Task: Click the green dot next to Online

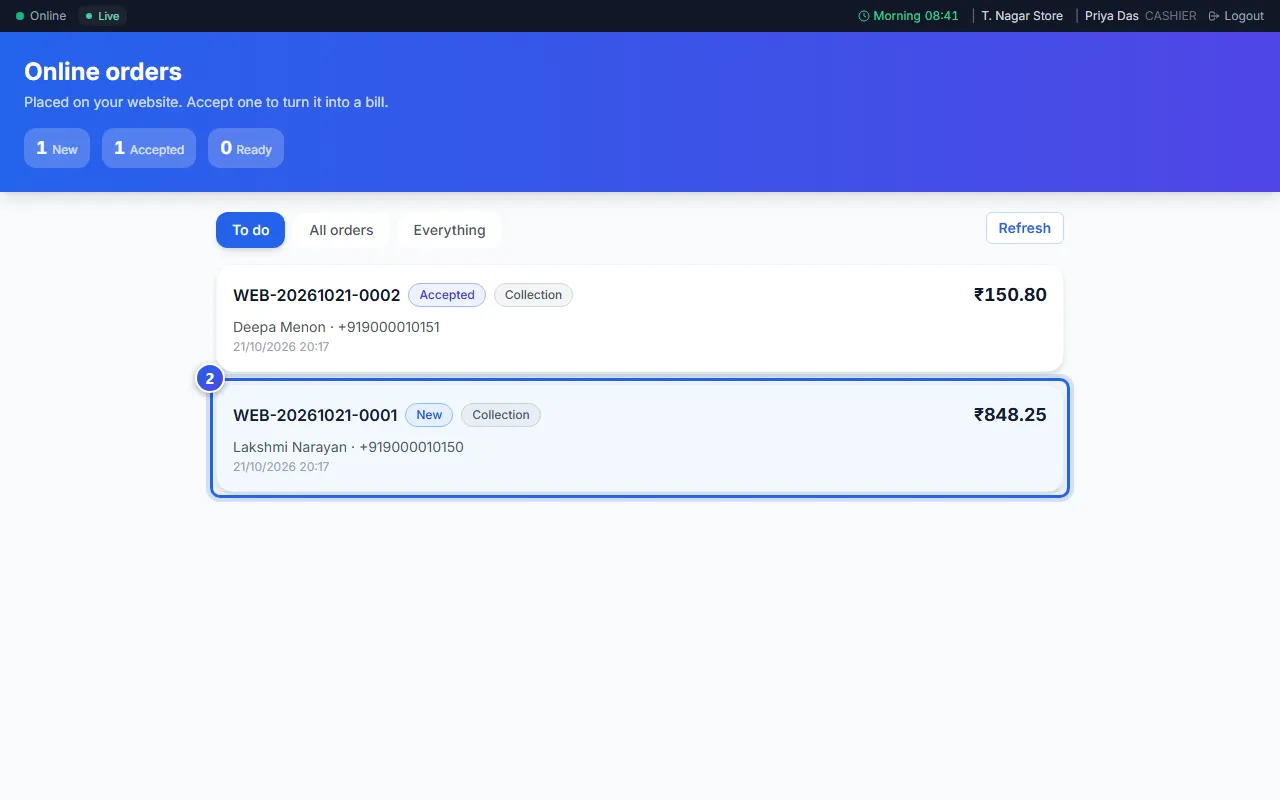Action: point(20,16)
